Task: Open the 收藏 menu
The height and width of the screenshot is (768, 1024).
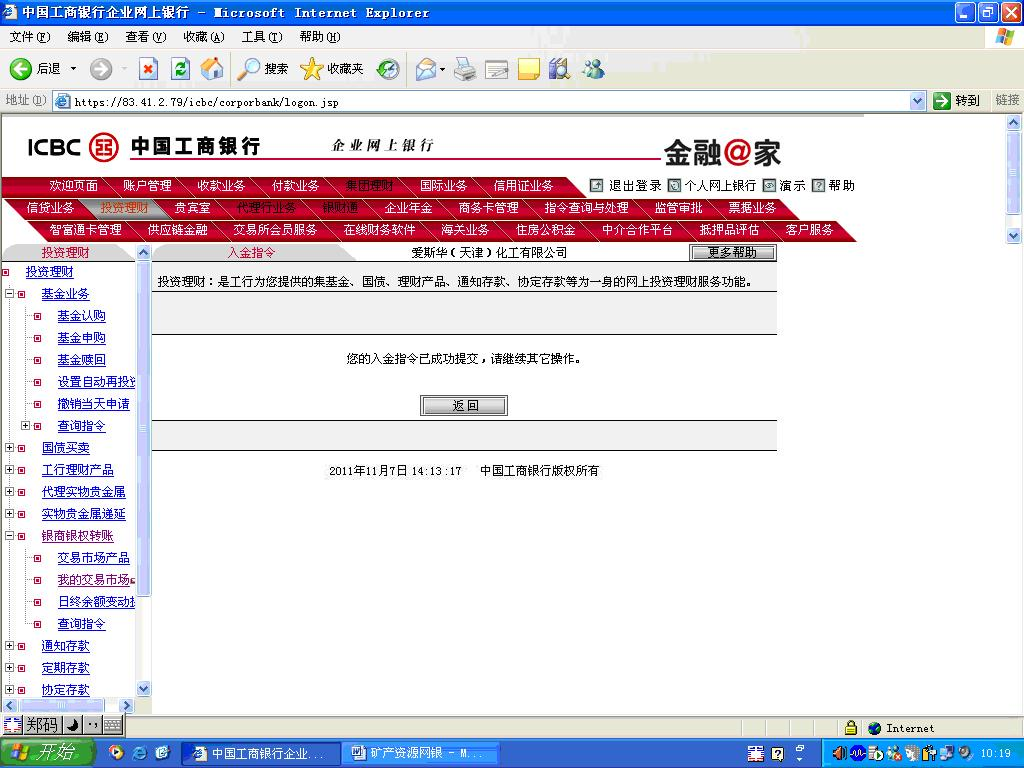Action: pos(204,37)
